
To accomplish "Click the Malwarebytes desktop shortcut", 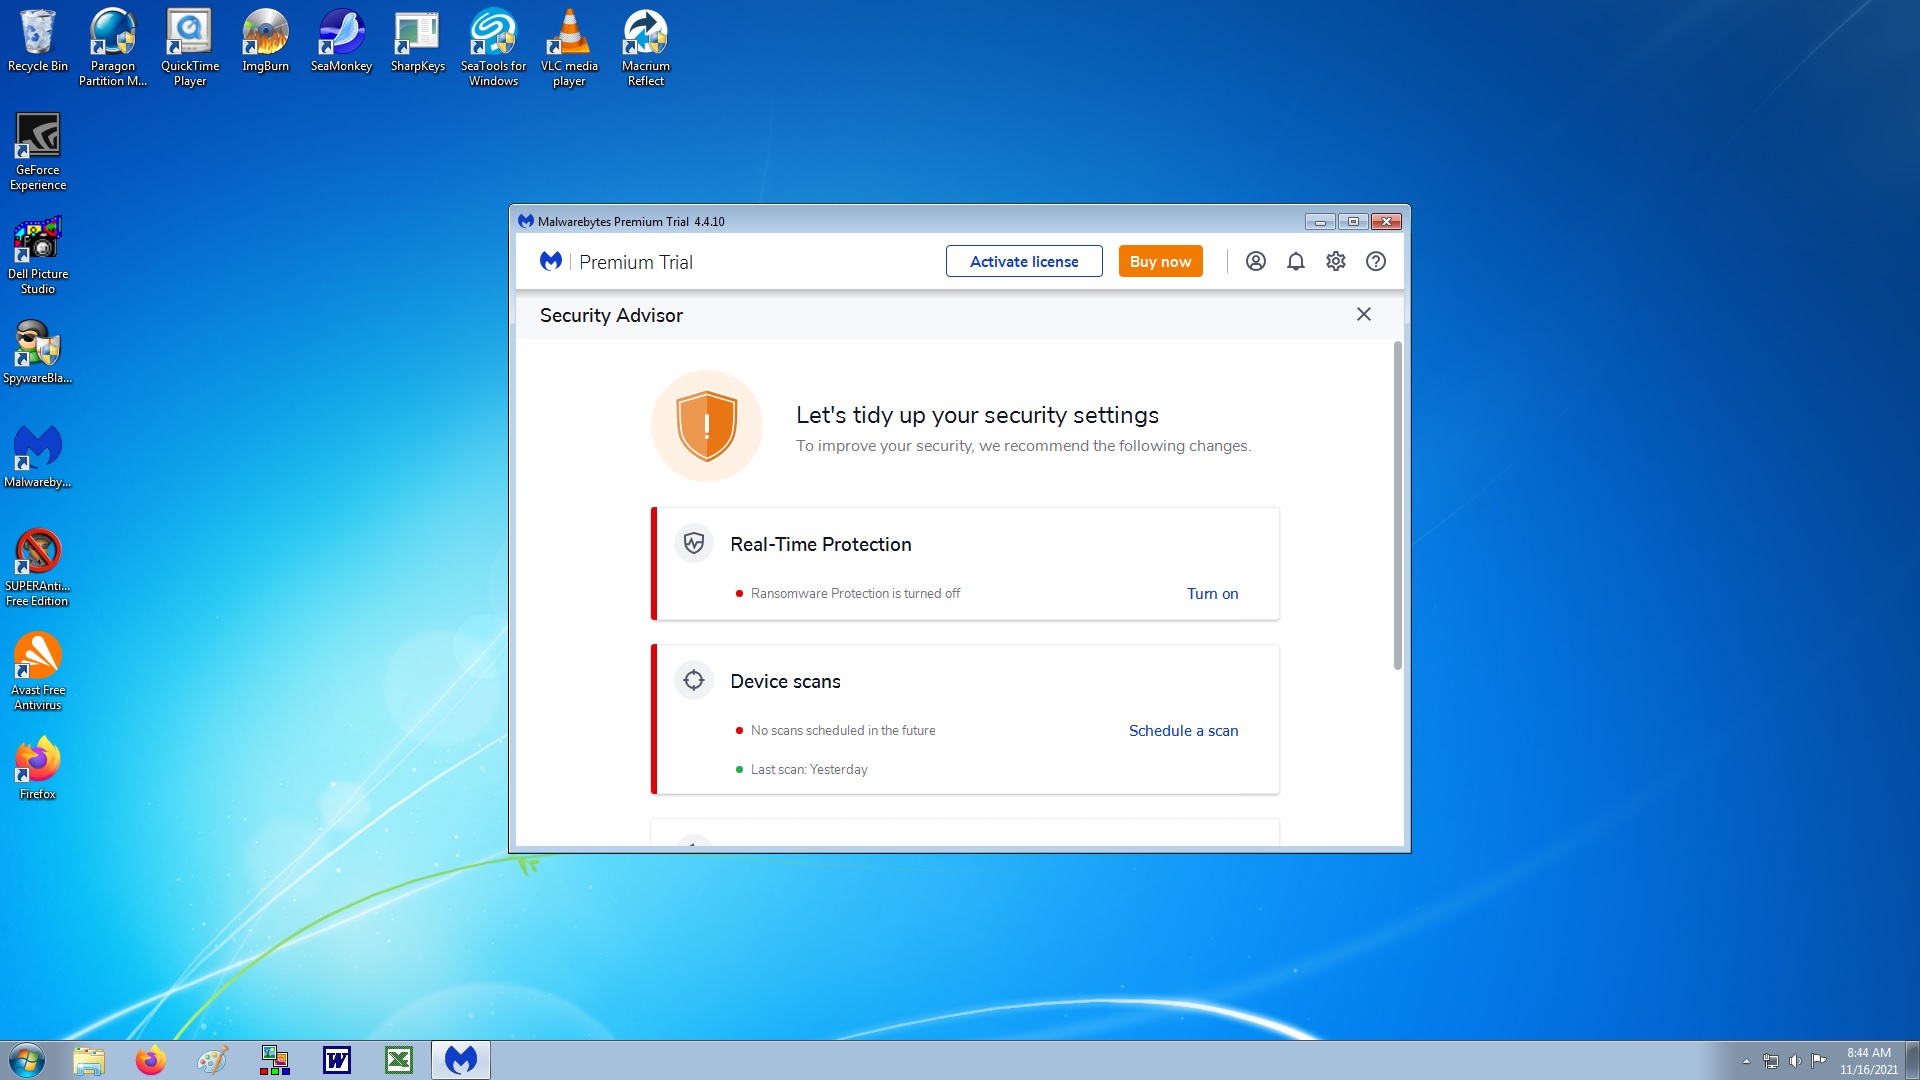I will (38, 456).
